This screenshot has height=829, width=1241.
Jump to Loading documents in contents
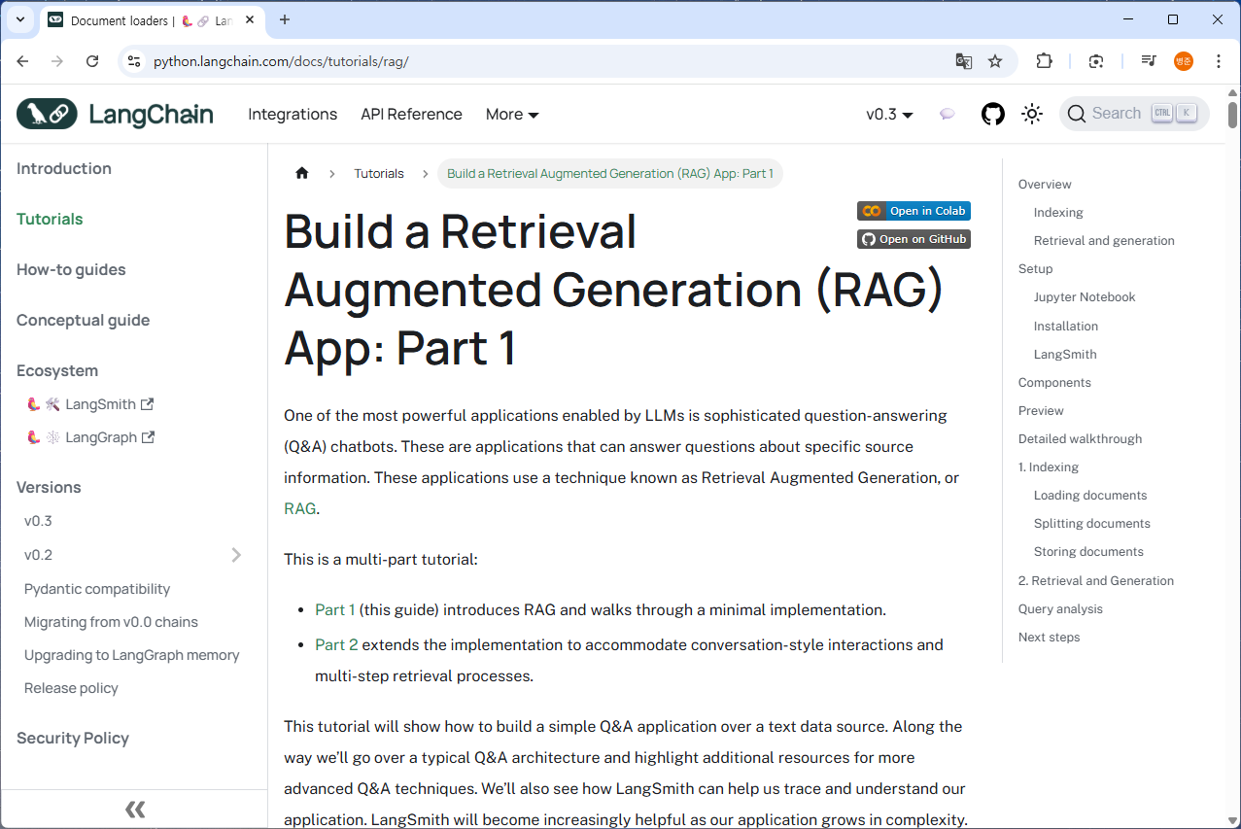click(1090, 495)
